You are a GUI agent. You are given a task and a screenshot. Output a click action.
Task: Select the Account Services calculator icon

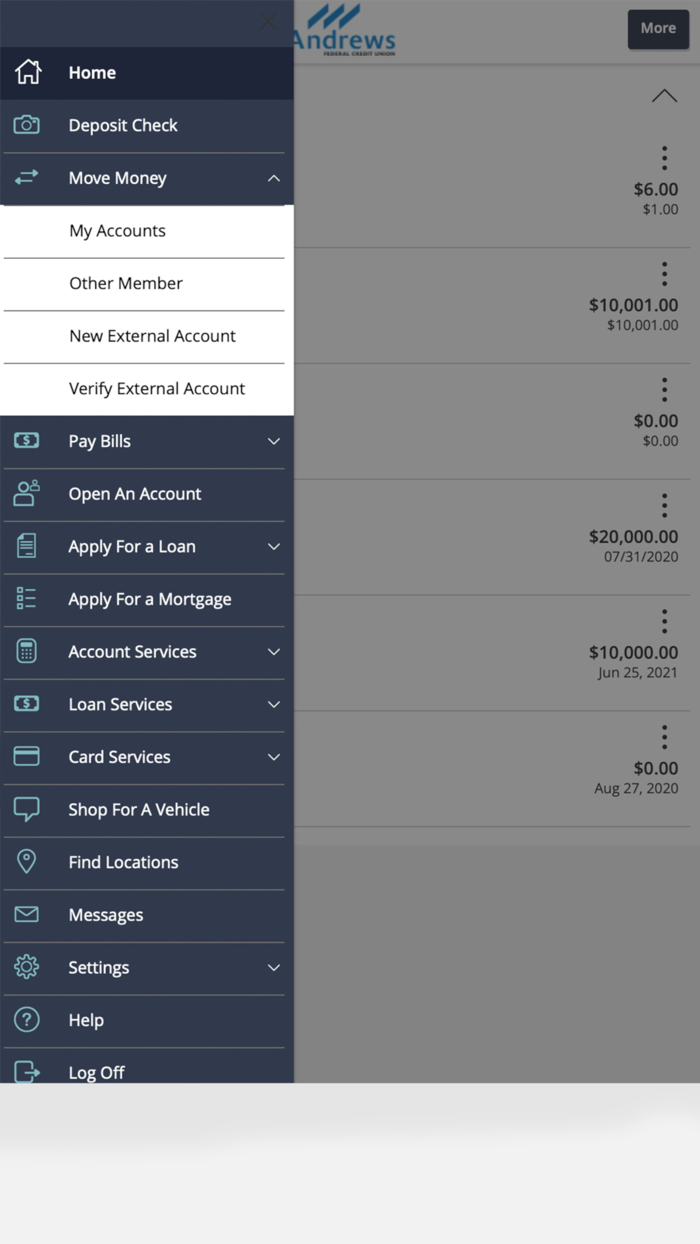pyautogui.click(x=27, y=652)
